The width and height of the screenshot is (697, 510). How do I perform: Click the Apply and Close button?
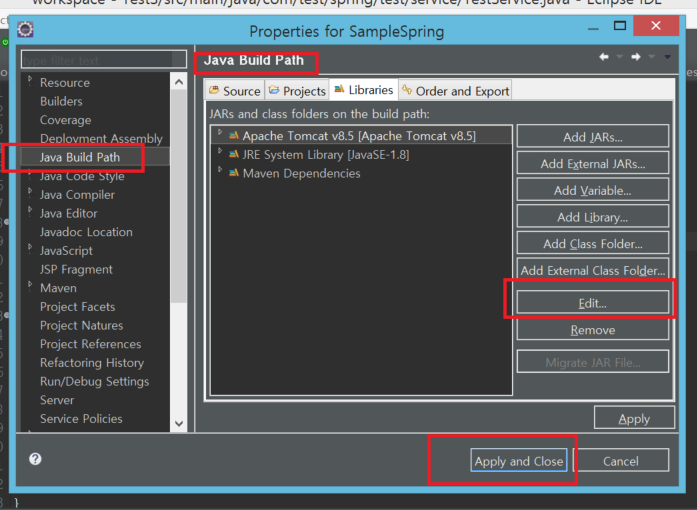519,461
